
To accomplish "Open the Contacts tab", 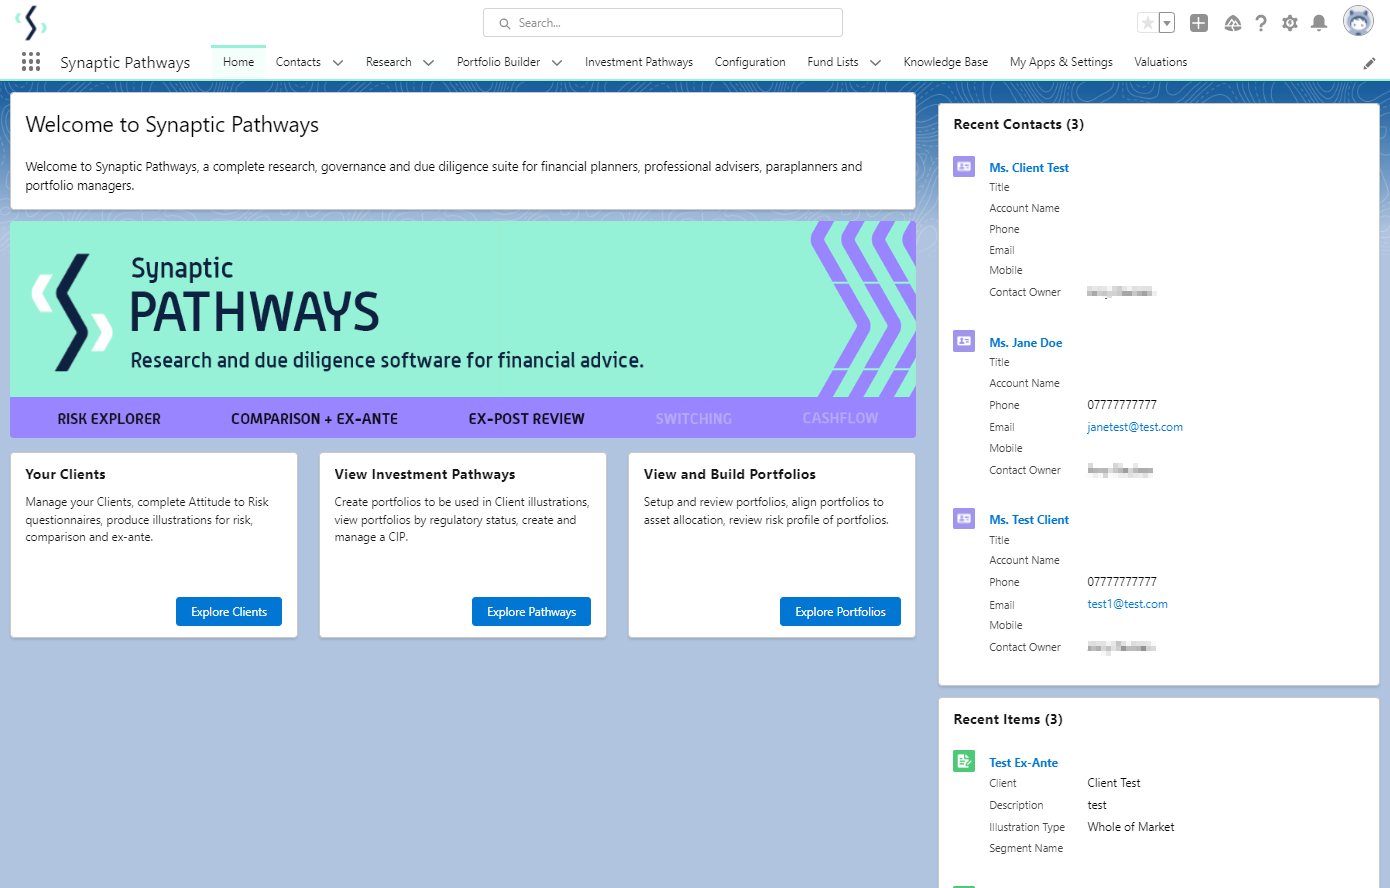I will (x=298, y=62).
